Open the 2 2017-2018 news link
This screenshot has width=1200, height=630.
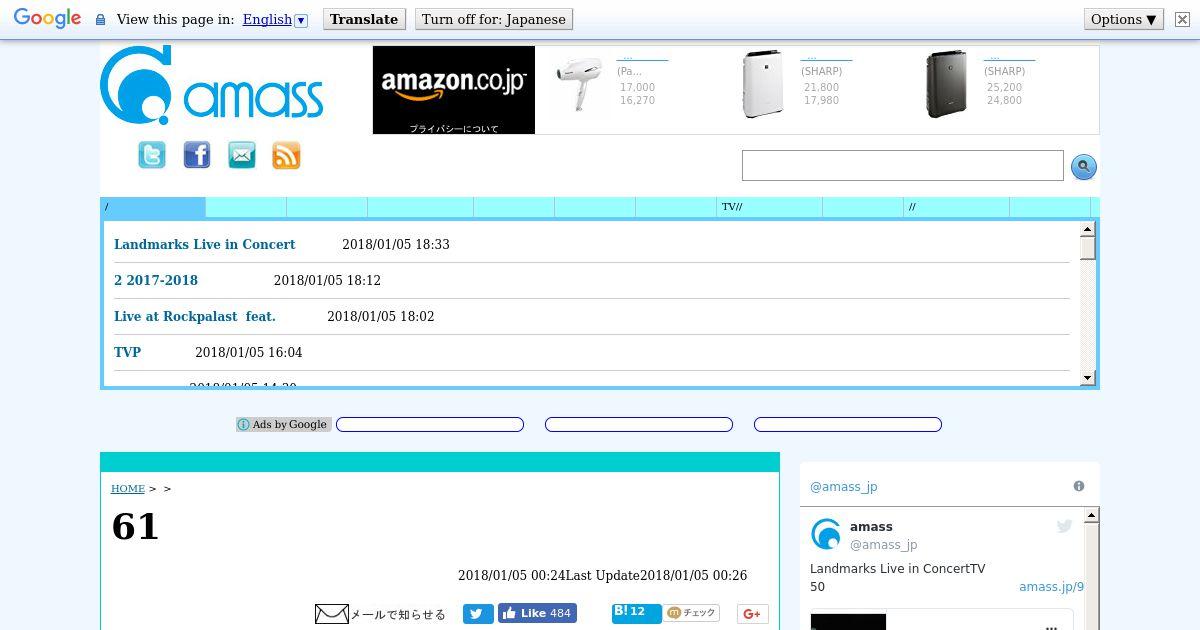pyautogui.click(x=156, y=280)
